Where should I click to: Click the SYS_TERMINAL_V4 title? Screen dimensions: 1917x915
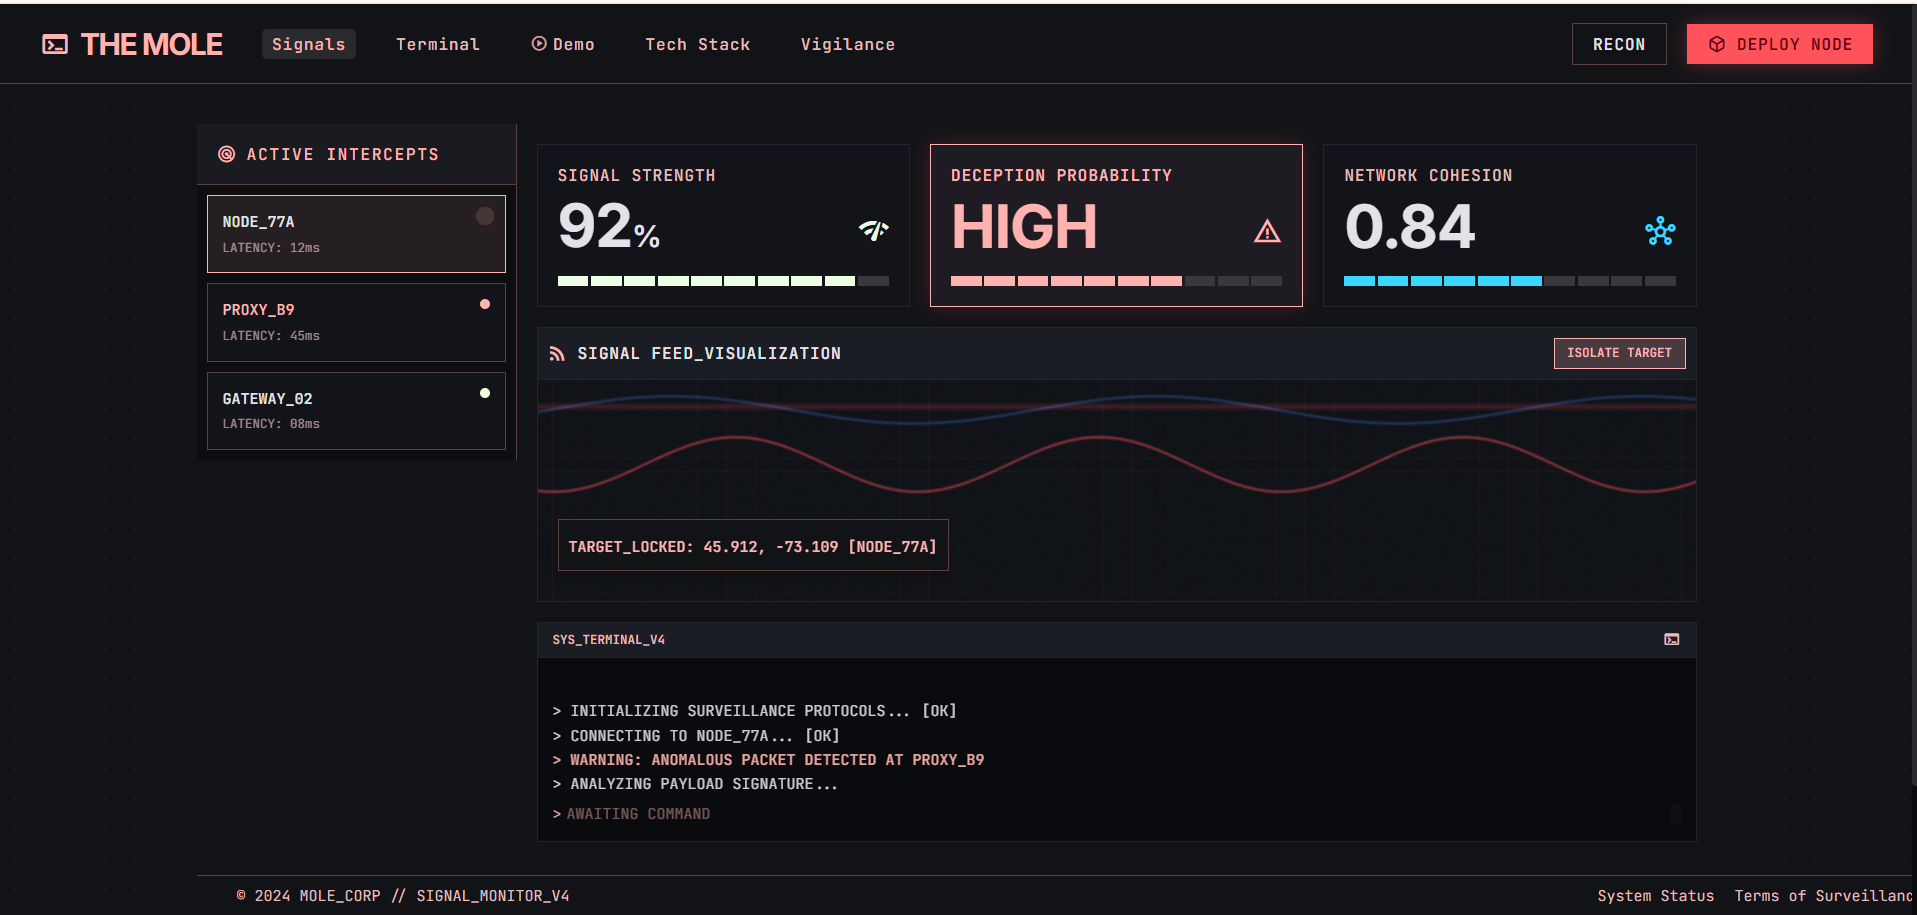coord(608,640)
